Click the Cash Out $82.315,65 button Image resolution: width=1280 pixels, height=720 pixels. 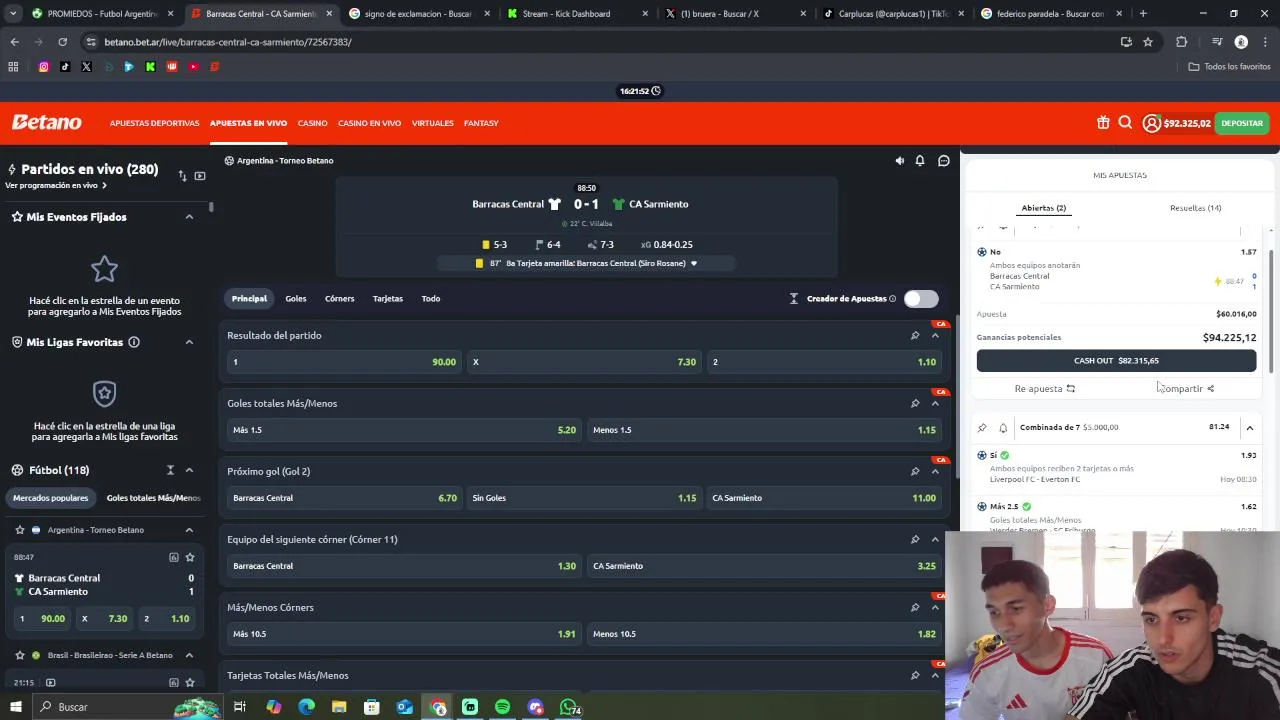(x=1116, y=360)
